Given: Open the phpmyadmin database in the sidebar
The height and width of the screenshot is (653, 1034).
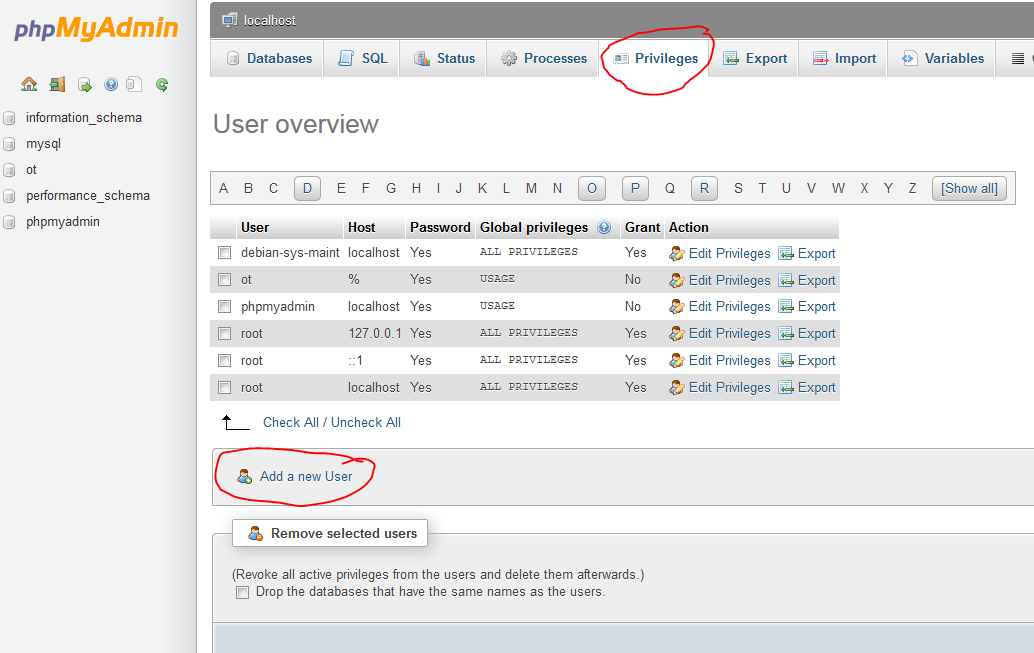Looking at the screenshot, I should (x=63, y=222).
